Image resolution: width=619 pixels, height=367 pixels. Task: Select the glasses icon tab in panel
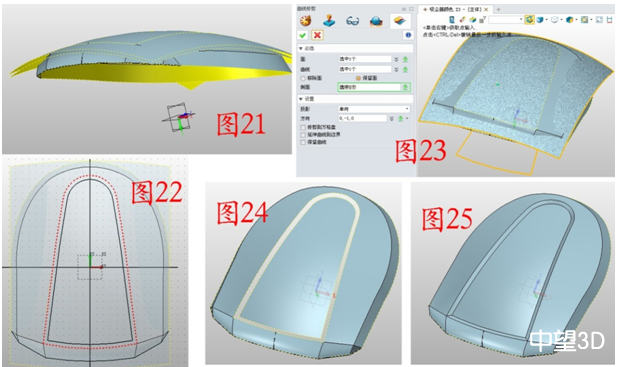pos(353,21)
